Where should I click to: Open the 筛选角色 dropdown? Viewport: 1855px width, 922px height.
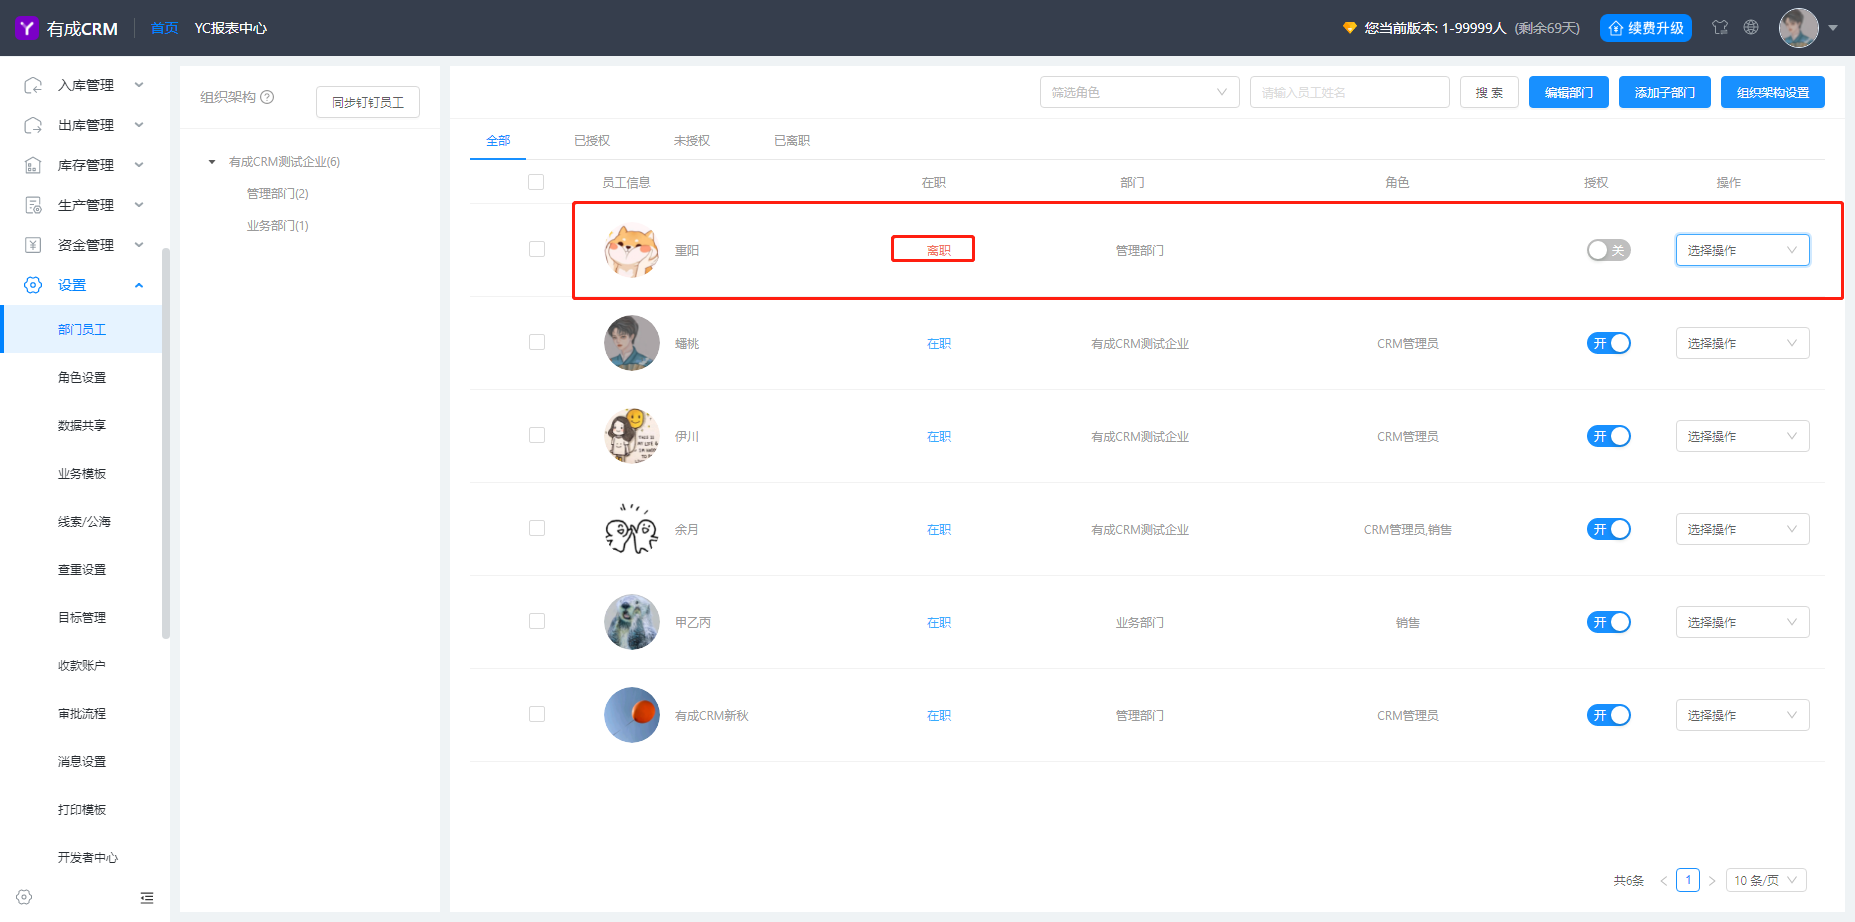(1140, 92)
